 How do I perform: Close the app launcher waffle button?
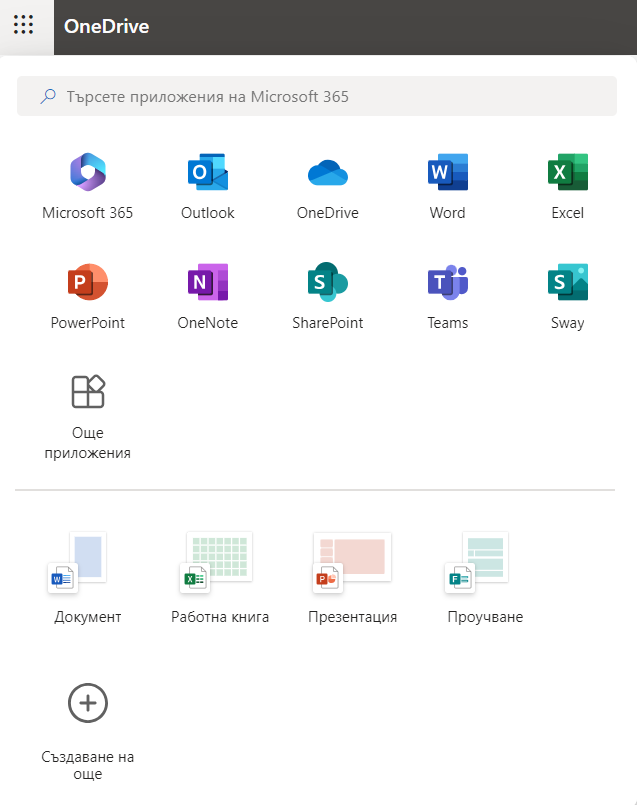24,25
